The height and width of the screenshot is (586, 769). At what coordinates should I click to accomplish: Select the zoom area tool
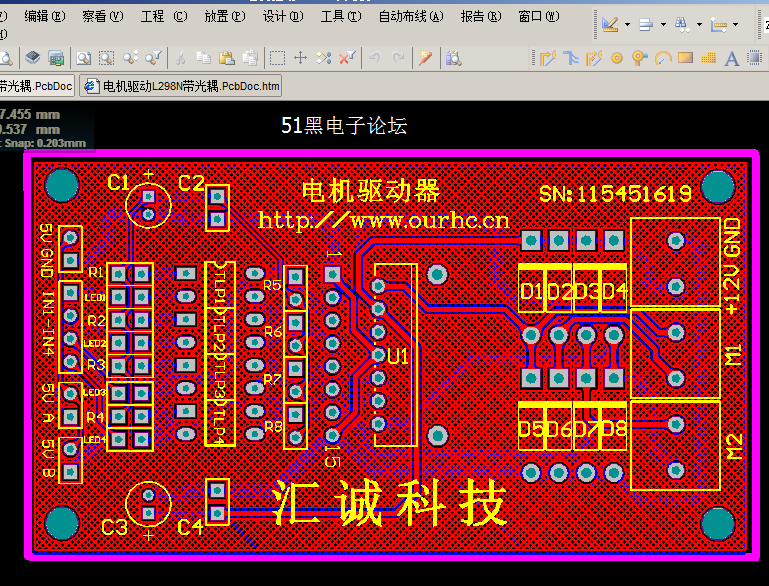point(106,58)
